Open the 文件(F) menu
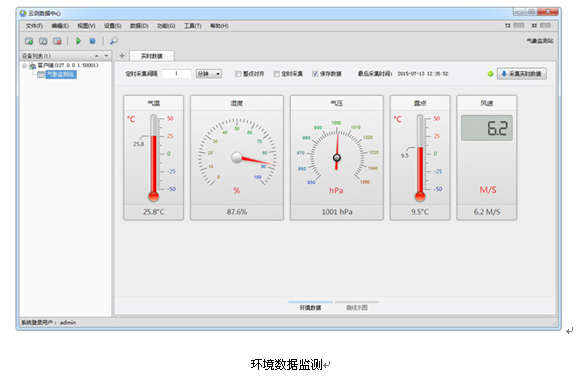The width and height of the screenshot is (583, 376). (34, 26)
